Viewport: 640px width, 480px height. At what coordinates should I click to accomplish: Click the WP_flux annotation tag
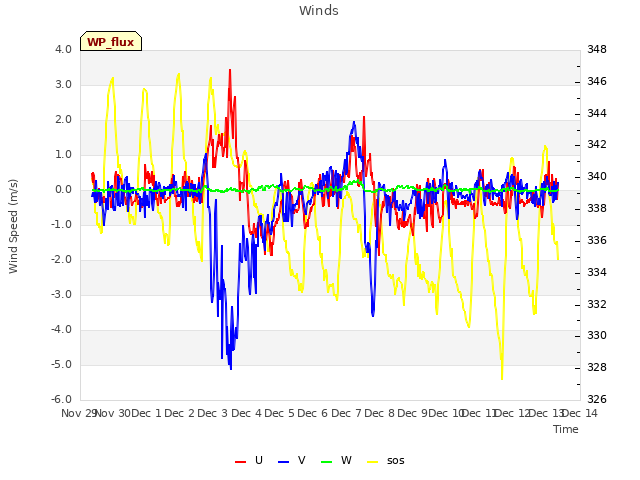tap(111, 41)
